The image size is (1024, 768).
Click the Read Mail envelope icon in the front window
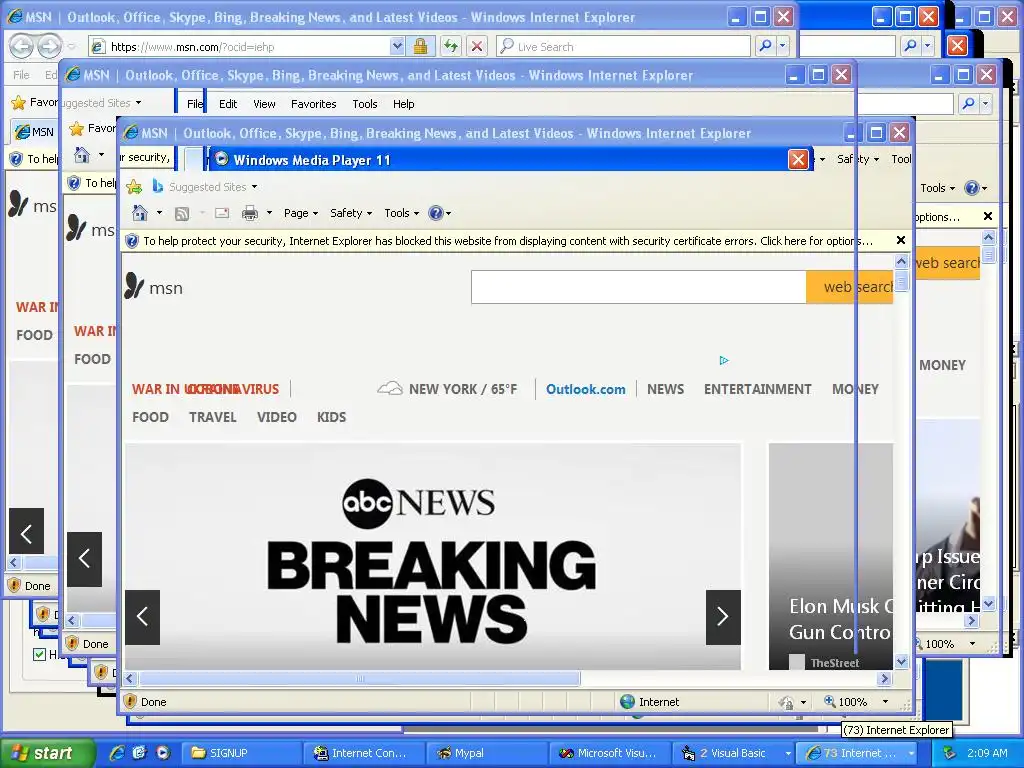pyautogui.click(x=222, y=213)
